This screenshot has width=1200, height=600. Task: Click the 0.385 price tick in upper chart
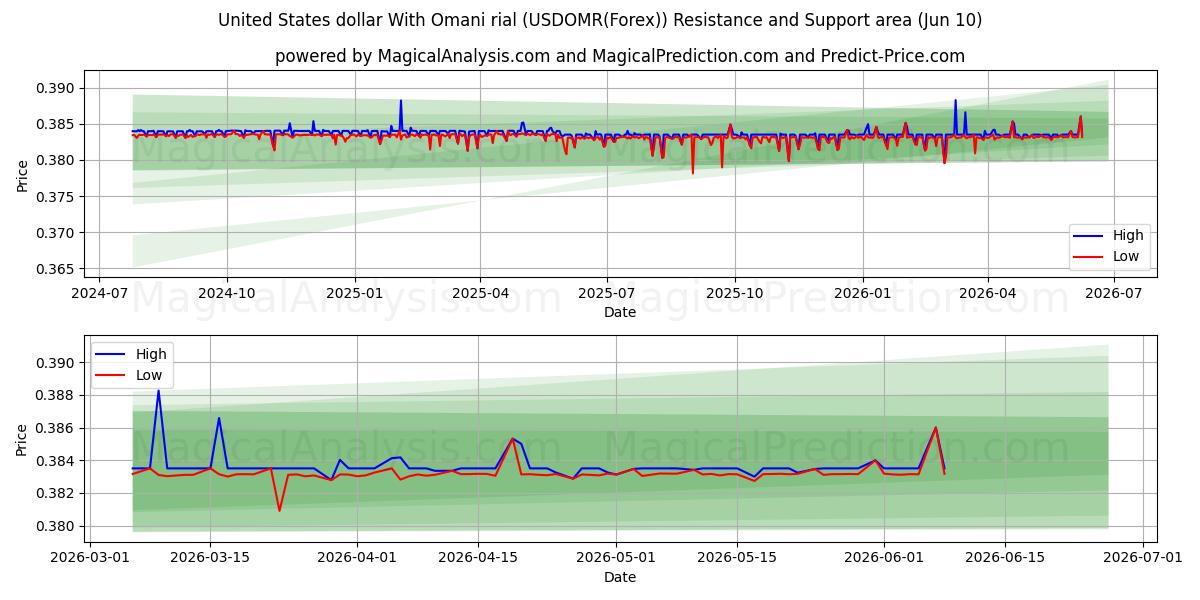tap(57, 125)
